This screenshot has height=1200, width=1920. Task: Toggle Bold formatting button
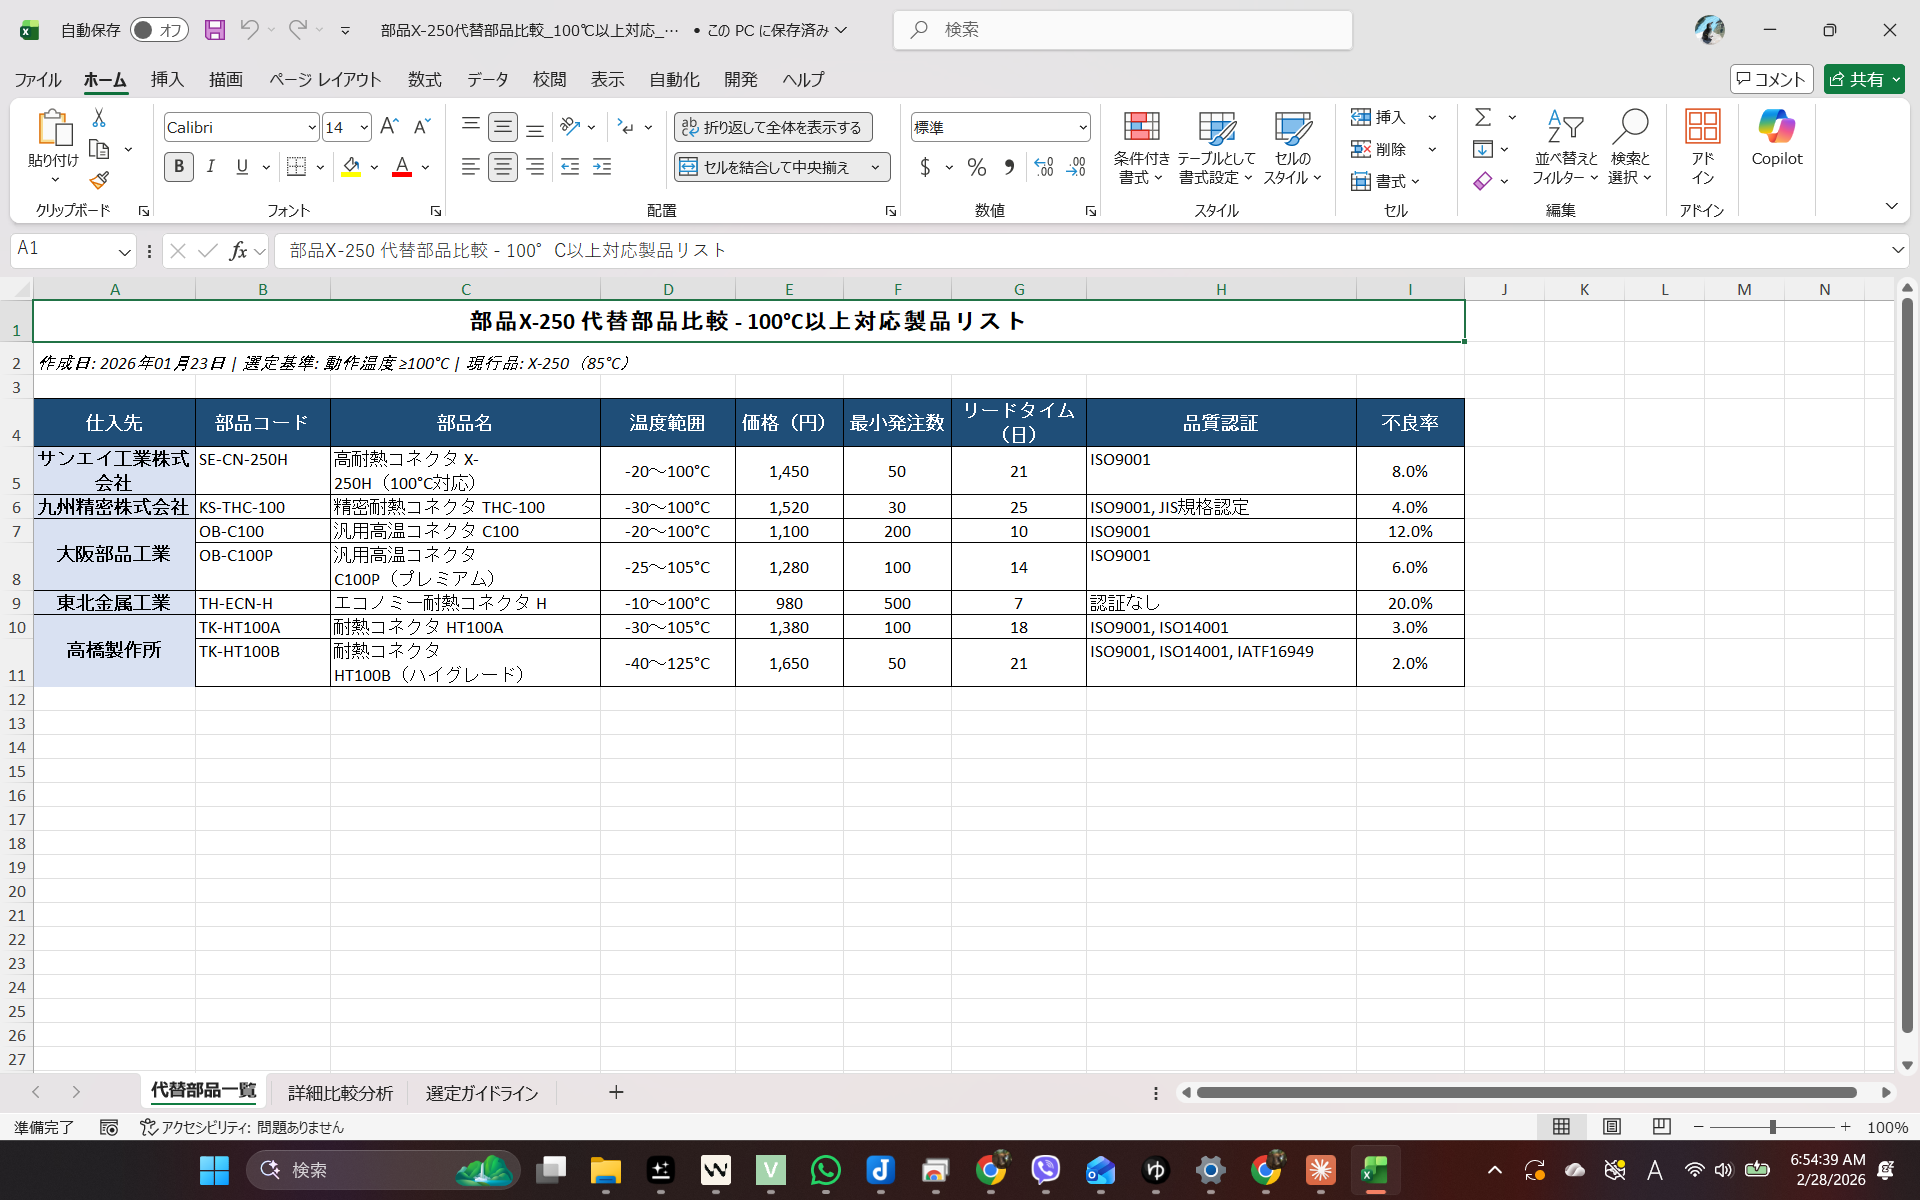(179, 167)
